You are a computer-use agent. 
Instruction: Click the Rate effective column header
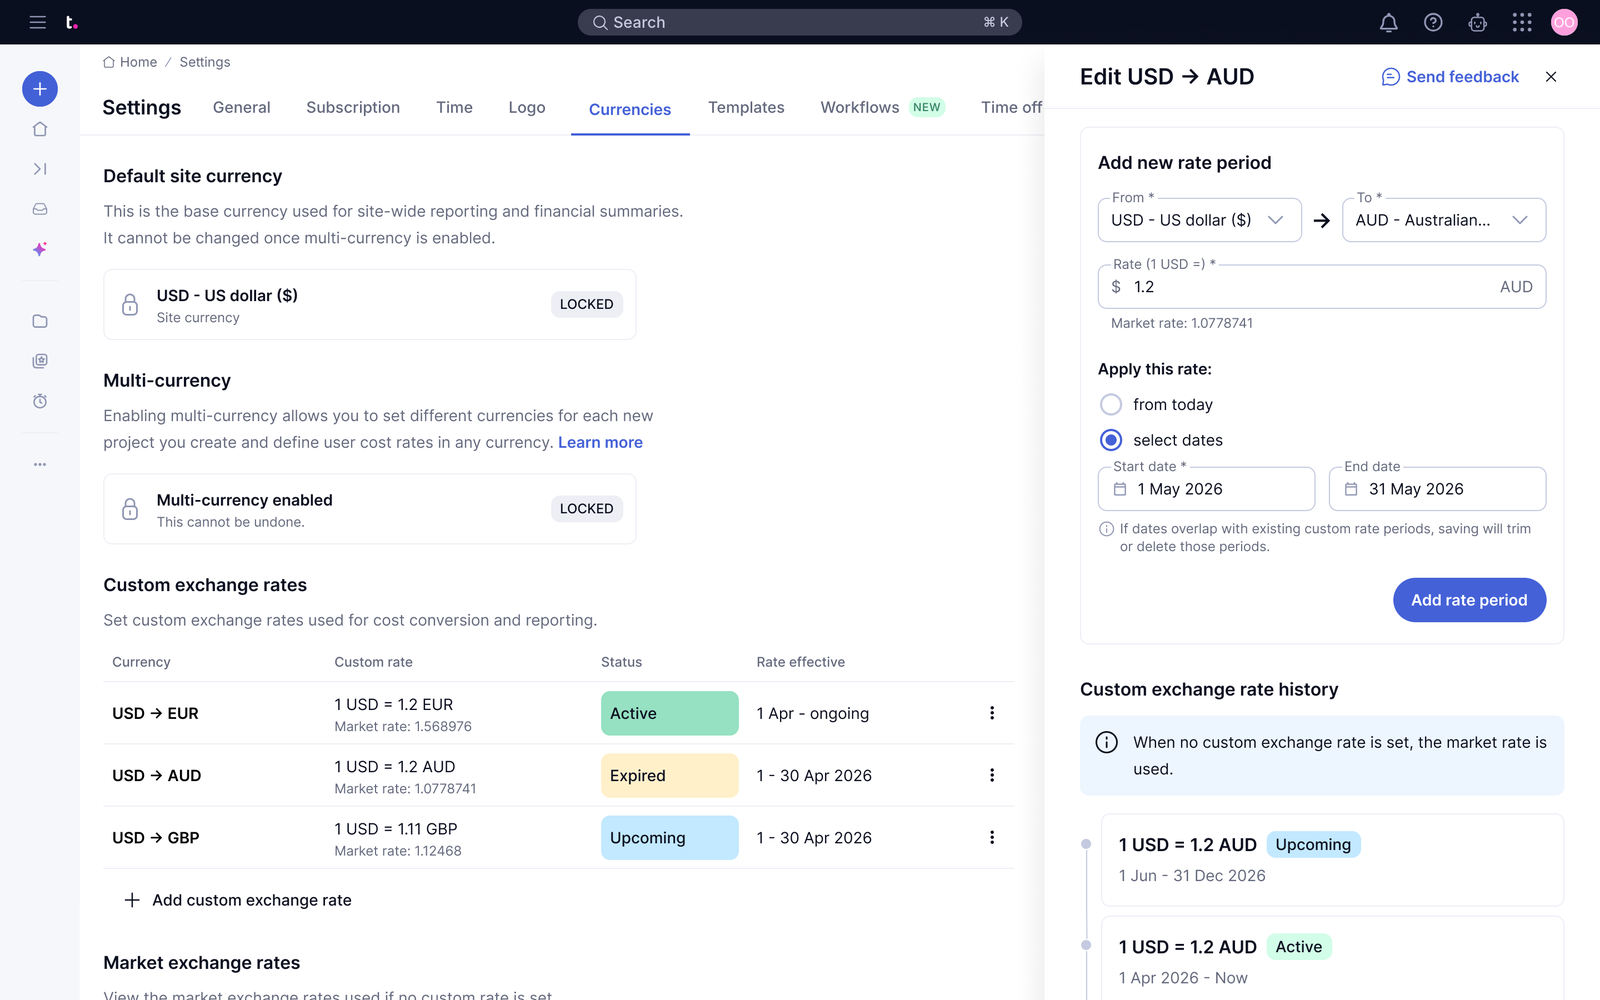[801, 662]
